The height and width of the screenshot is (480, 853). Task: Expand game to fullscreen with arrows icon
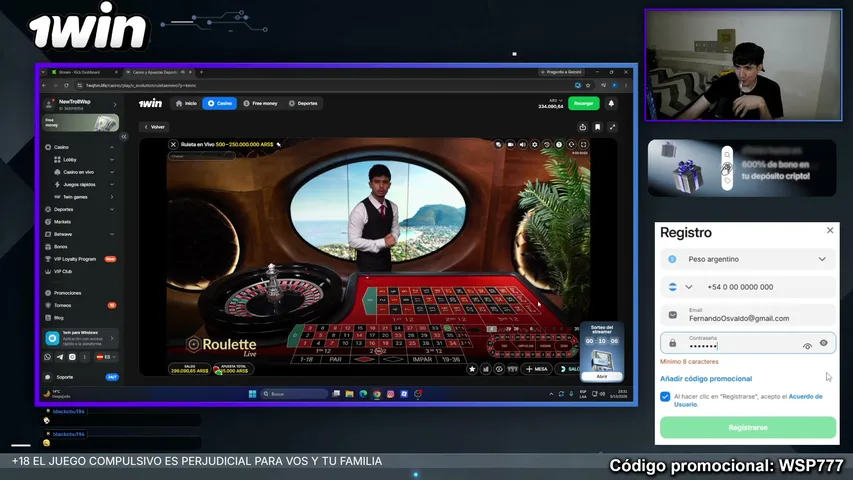(613, 127)
